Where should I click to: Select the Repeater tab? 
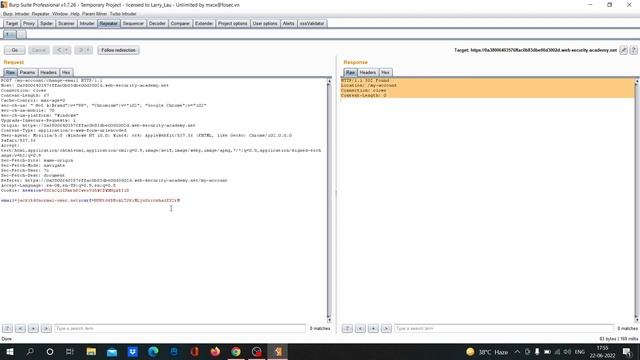(x=109, y=24)
